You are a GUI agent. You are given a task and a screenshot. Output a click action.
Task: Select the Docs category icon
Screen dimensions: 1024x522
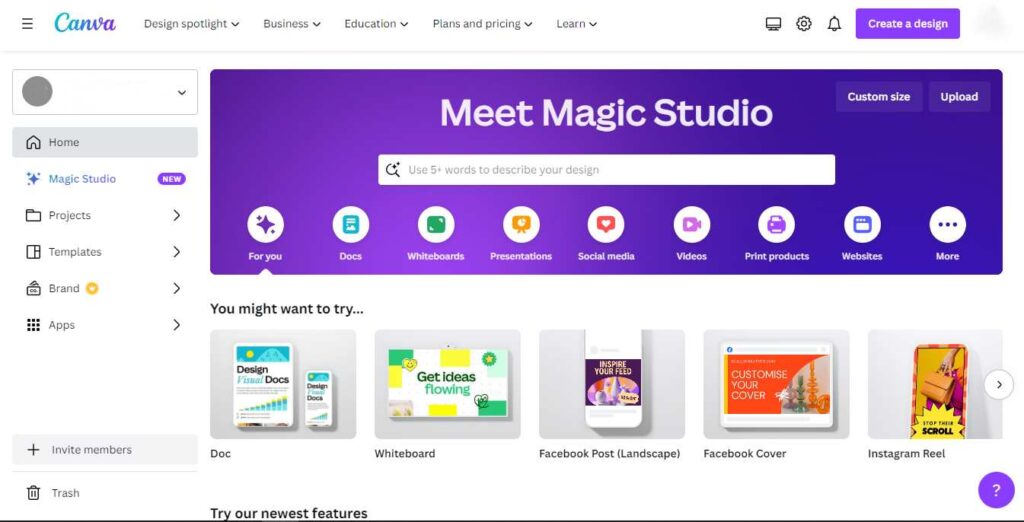351,225
